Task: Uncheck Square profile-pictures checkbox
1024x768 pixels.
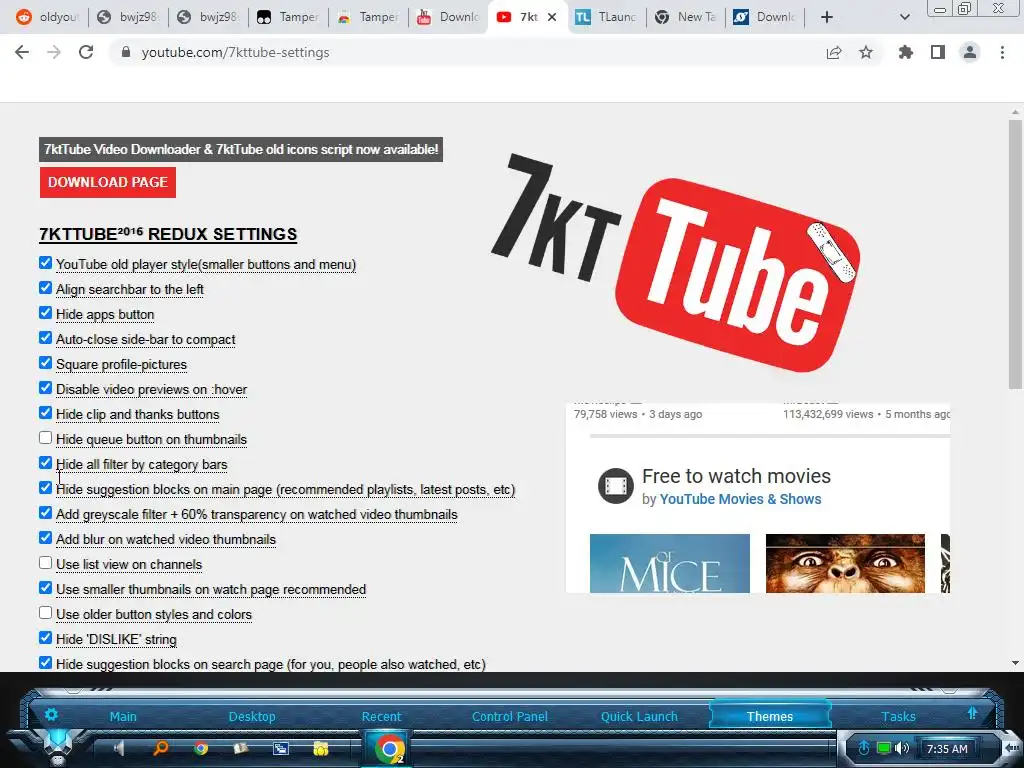Action: click(x=45, y=362)
